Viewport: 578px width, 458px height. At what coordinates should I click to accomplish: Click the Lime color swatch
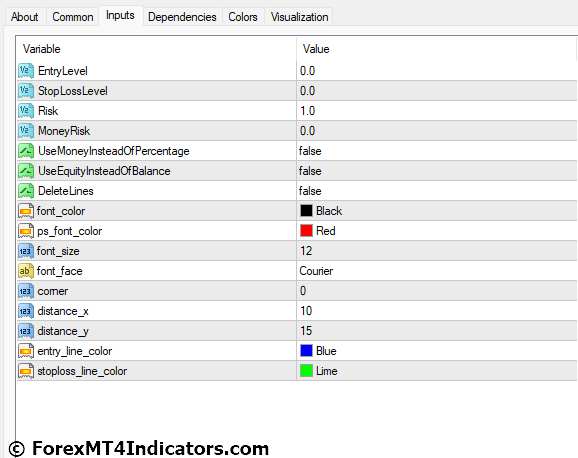[306, 371]
